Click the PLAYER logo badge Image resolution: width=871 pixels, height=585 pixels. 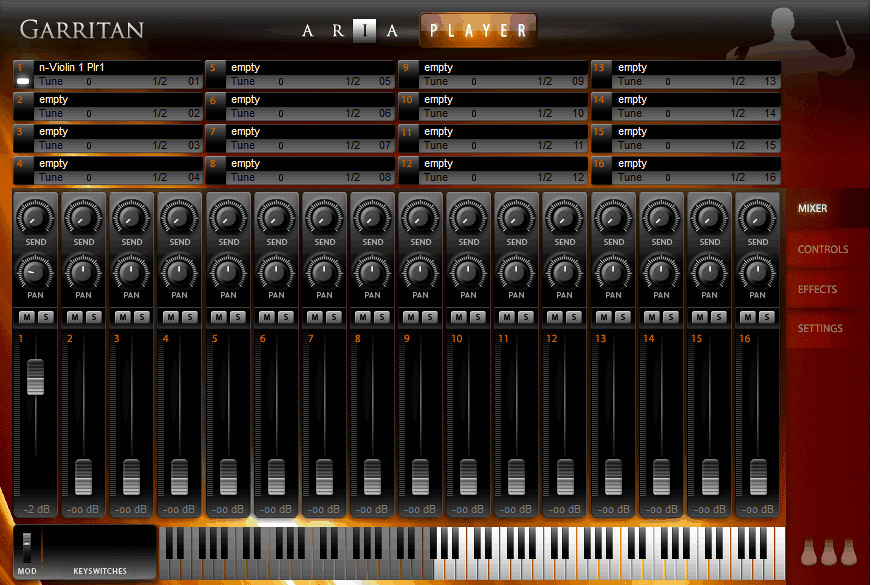[x=478, y=30]
